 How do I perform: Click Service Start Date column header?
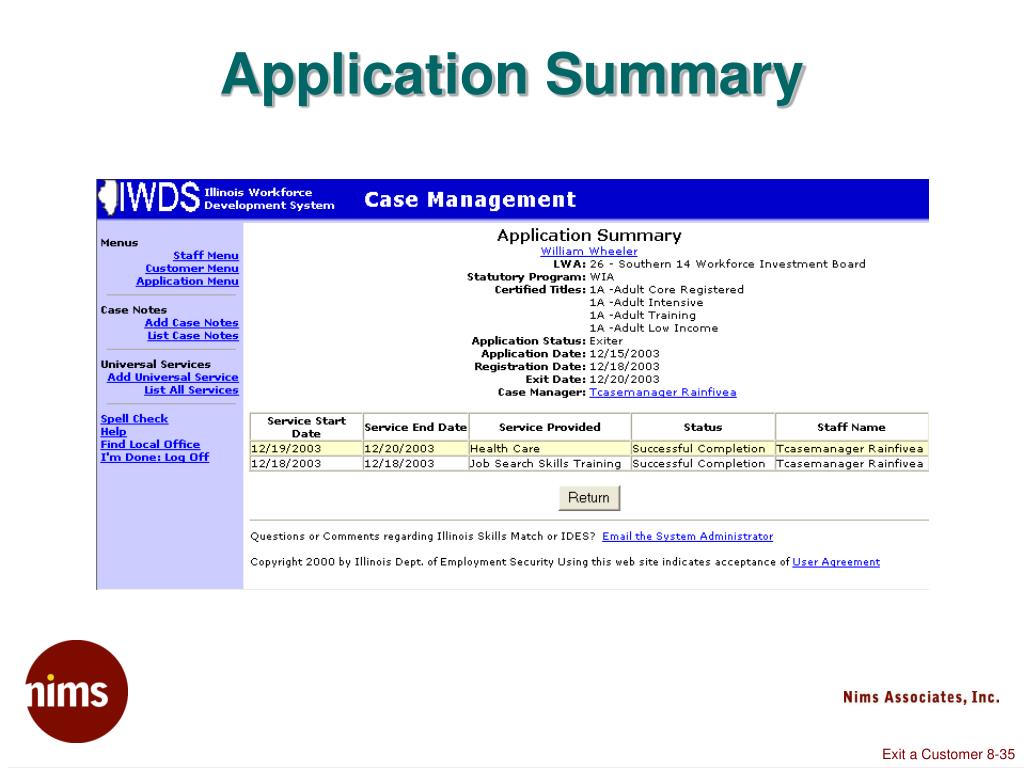coord(306,427)
